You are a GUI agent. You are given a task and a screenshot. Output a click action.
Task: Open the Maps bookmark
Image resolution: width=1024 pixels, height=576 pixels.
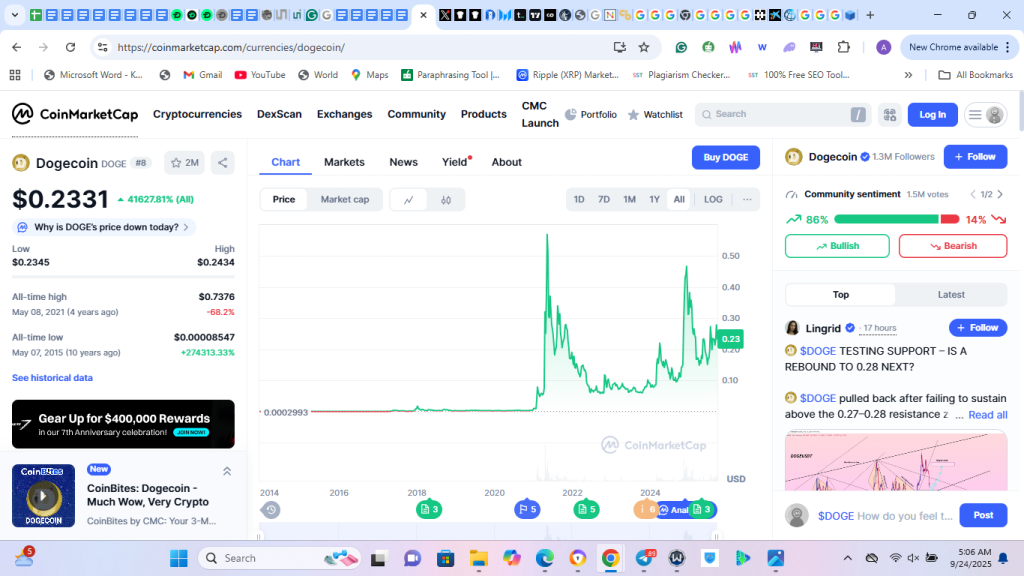tap(370, 75)
